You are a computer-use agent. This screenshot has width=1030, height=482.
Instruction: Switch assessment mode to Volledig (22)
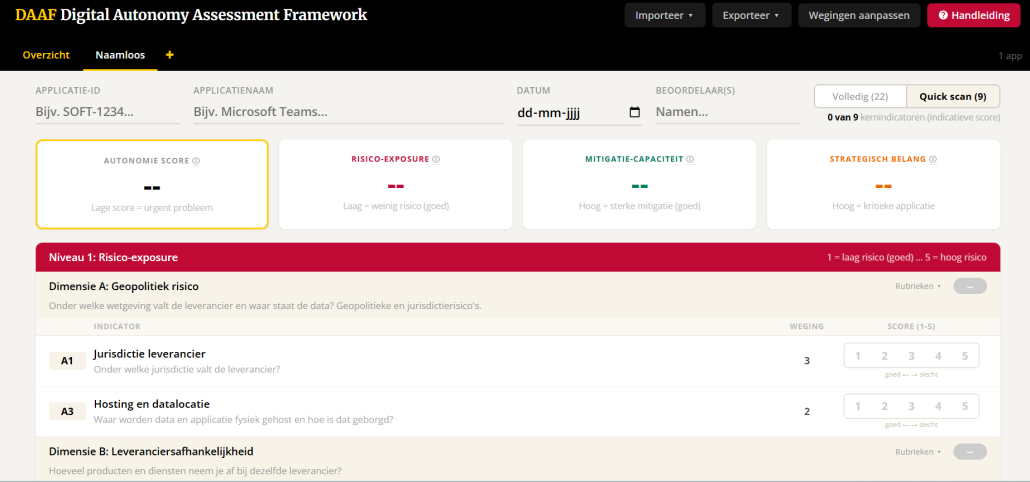860,96
